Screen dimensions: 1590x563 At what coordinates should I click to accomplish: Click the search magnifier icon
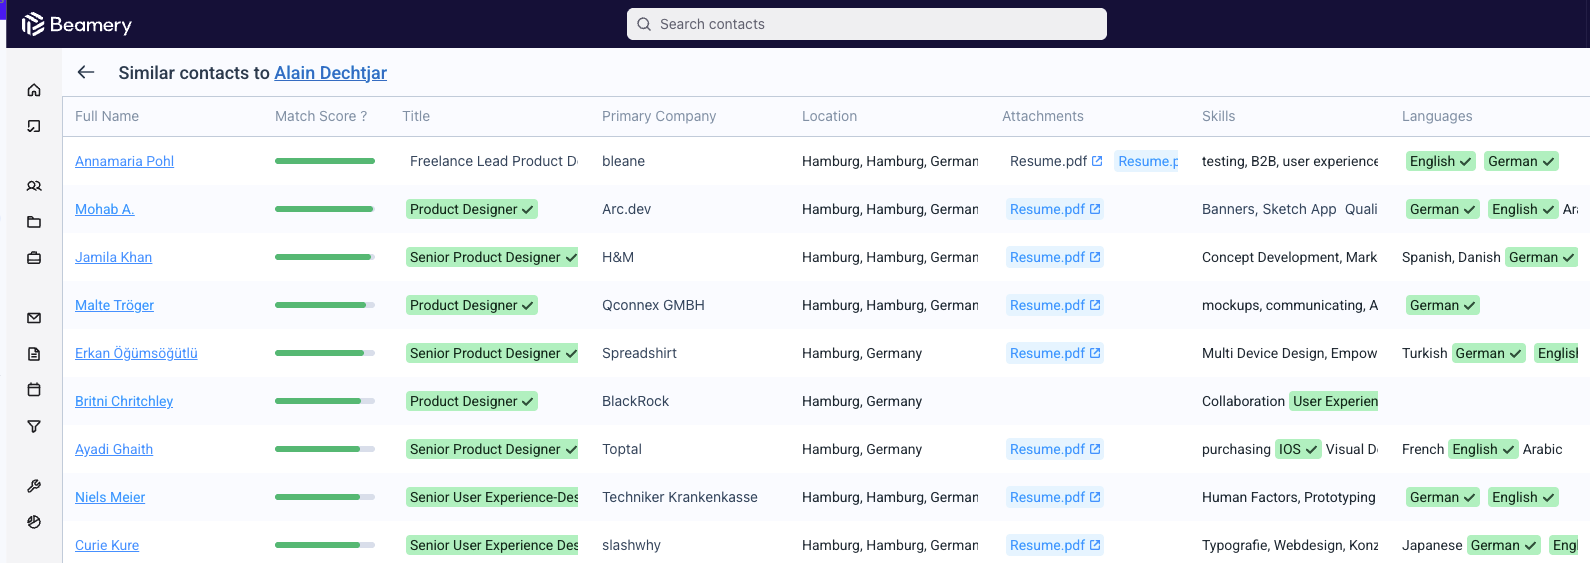[644, 24]
